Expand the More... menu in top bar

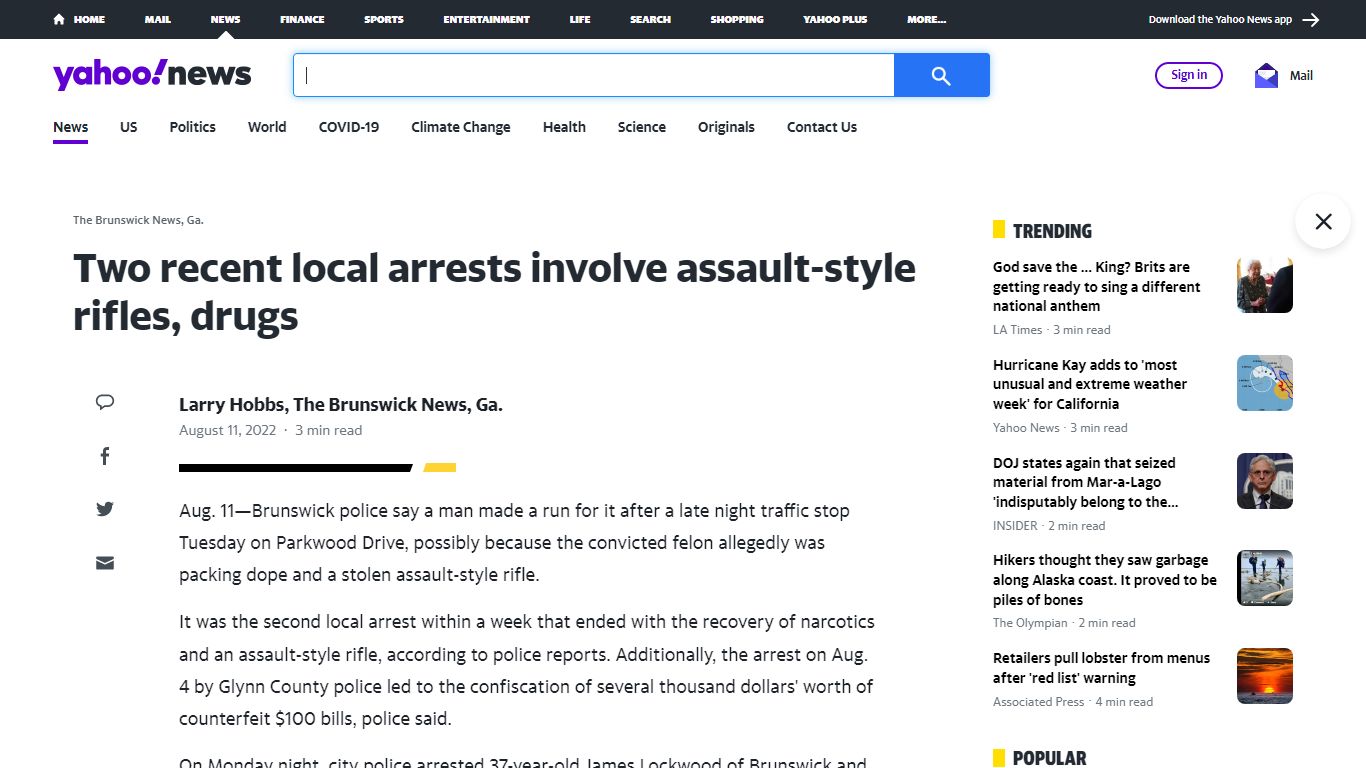click(926, 19)
